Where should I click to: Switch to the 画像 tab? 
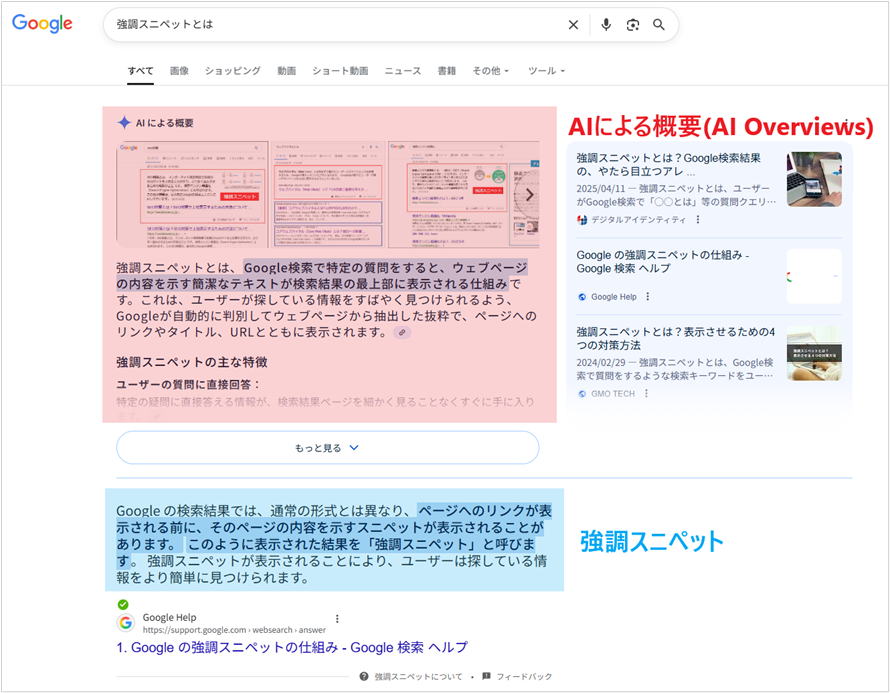(179, 71)
